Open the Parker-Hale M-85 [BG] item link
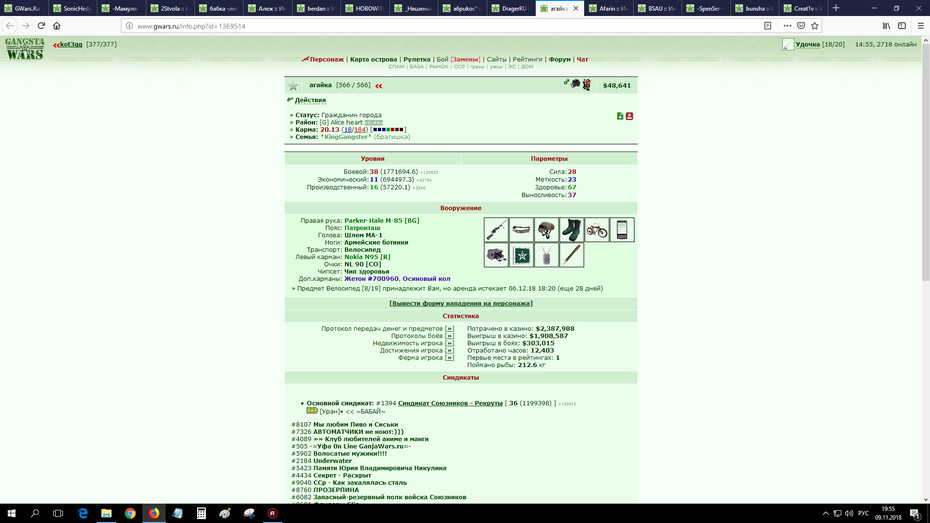Screen dimensions: 930x523 [381, 221]
